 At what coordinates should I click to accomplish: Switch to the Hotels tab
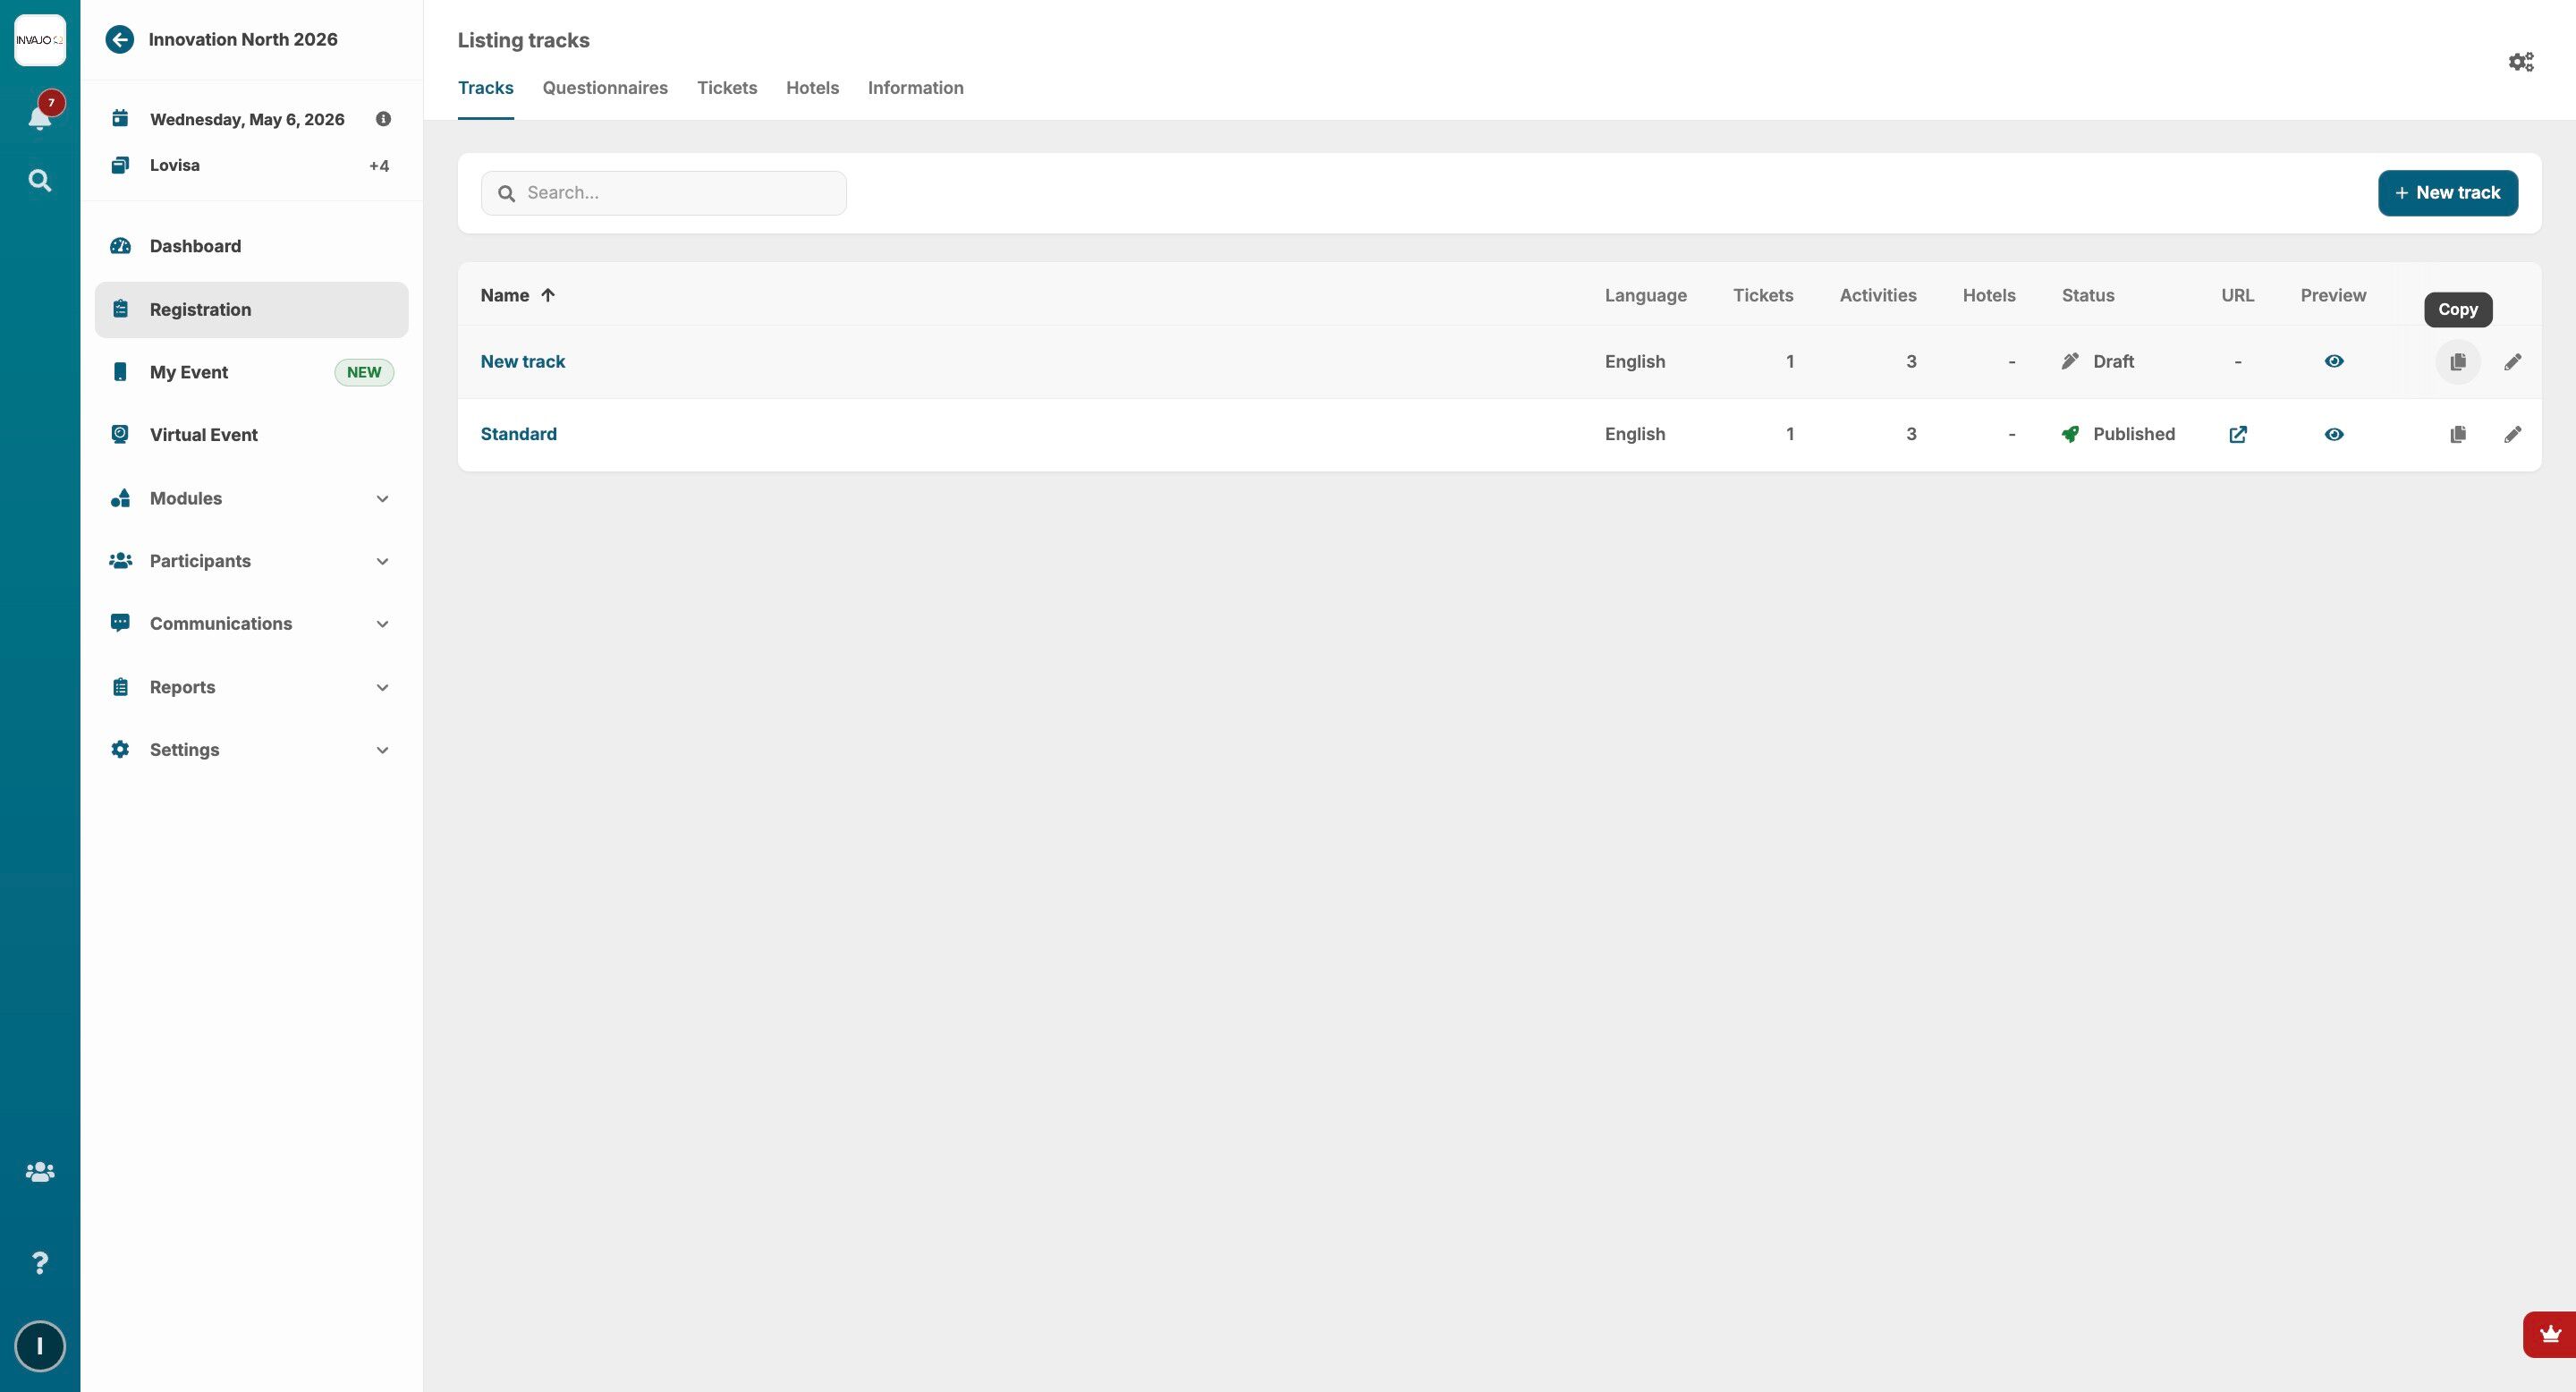[811, 88]
